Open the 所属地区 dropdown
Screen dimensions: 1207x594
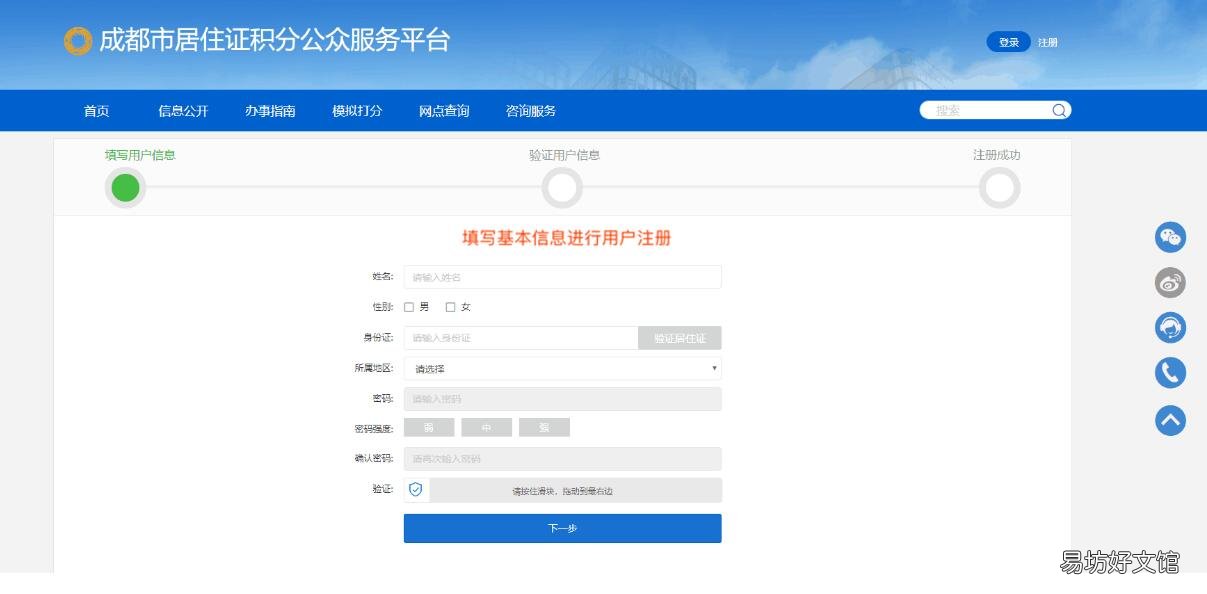click(562, 368)
